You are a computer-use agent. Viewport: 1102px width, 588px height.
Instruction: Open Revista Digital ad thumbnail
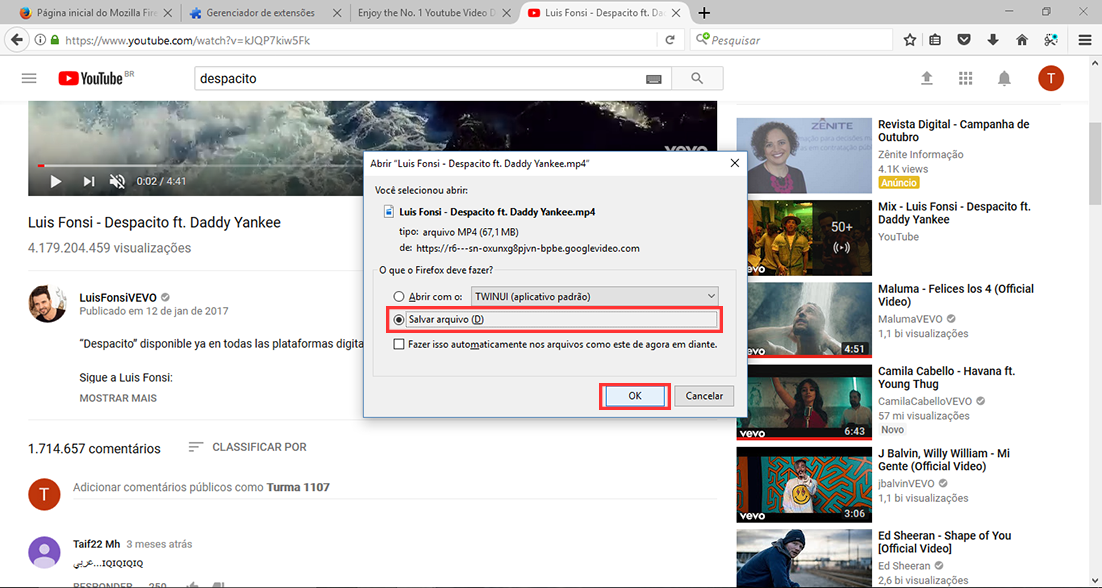(x=804, y=155)
